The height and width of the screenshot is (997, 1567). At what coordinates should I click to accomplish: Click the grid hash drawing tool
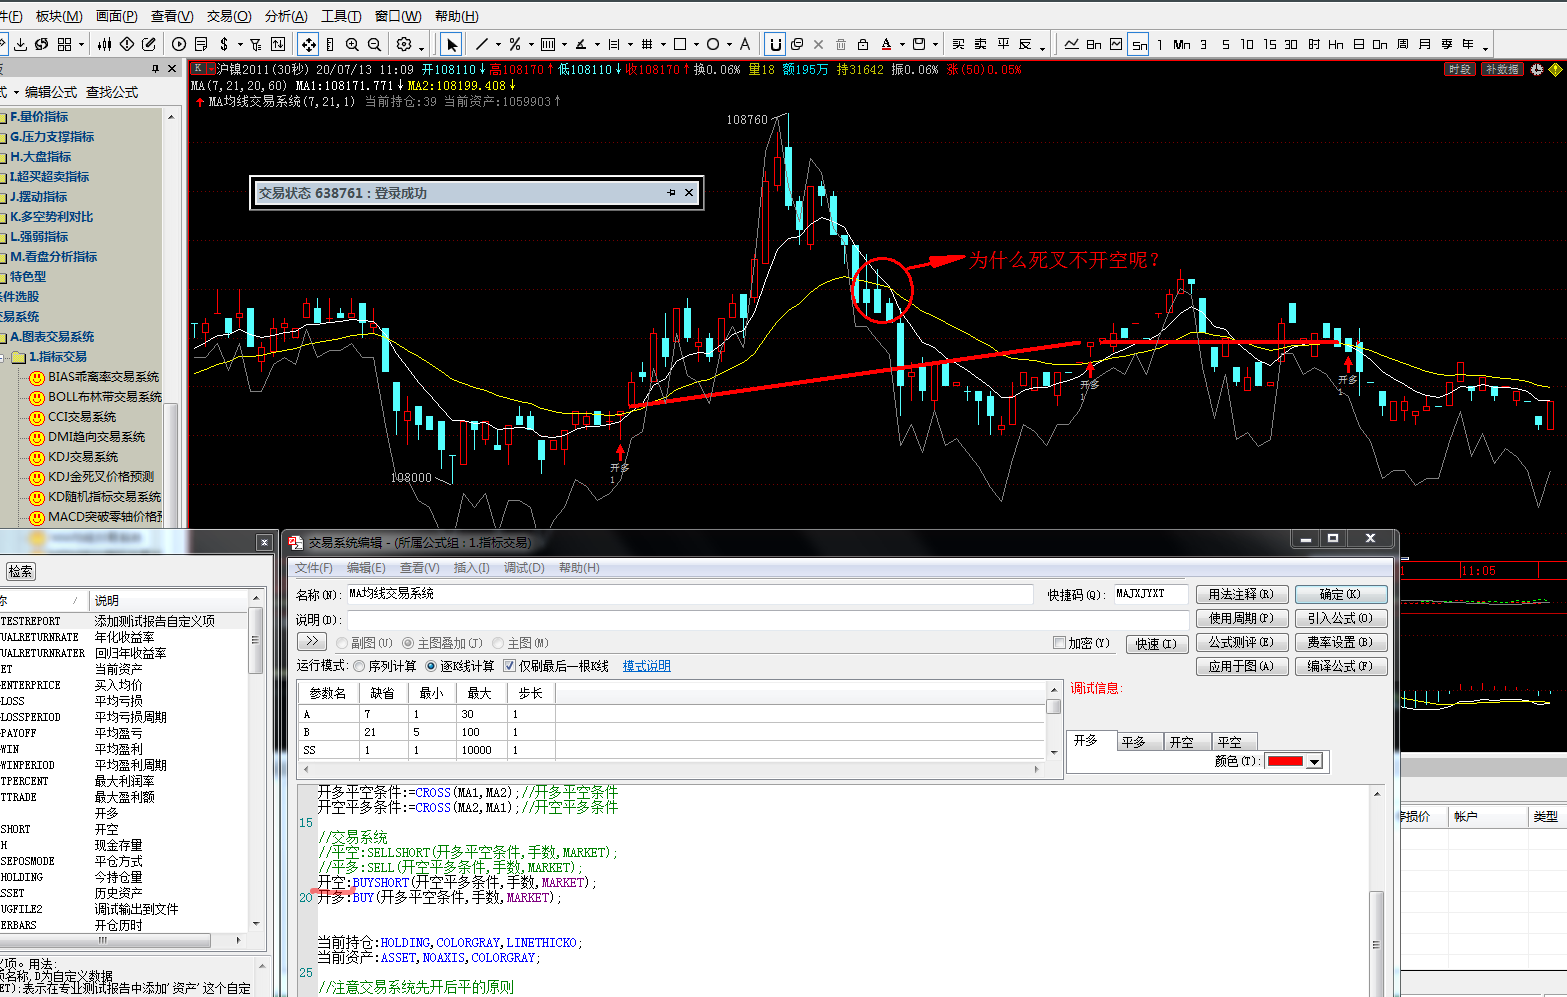coord(647,44)
